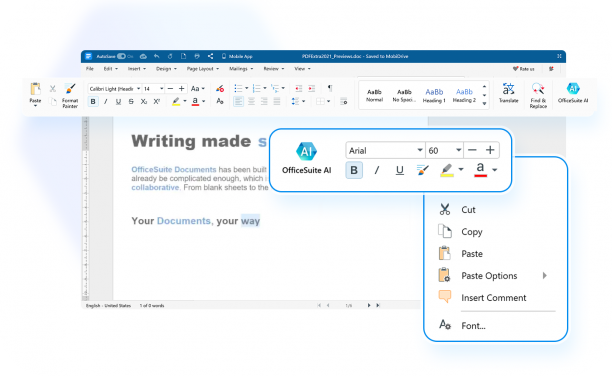Click the Increase Indent icon
Viewport: 612px width, 376px height.
tap(311, 89)
